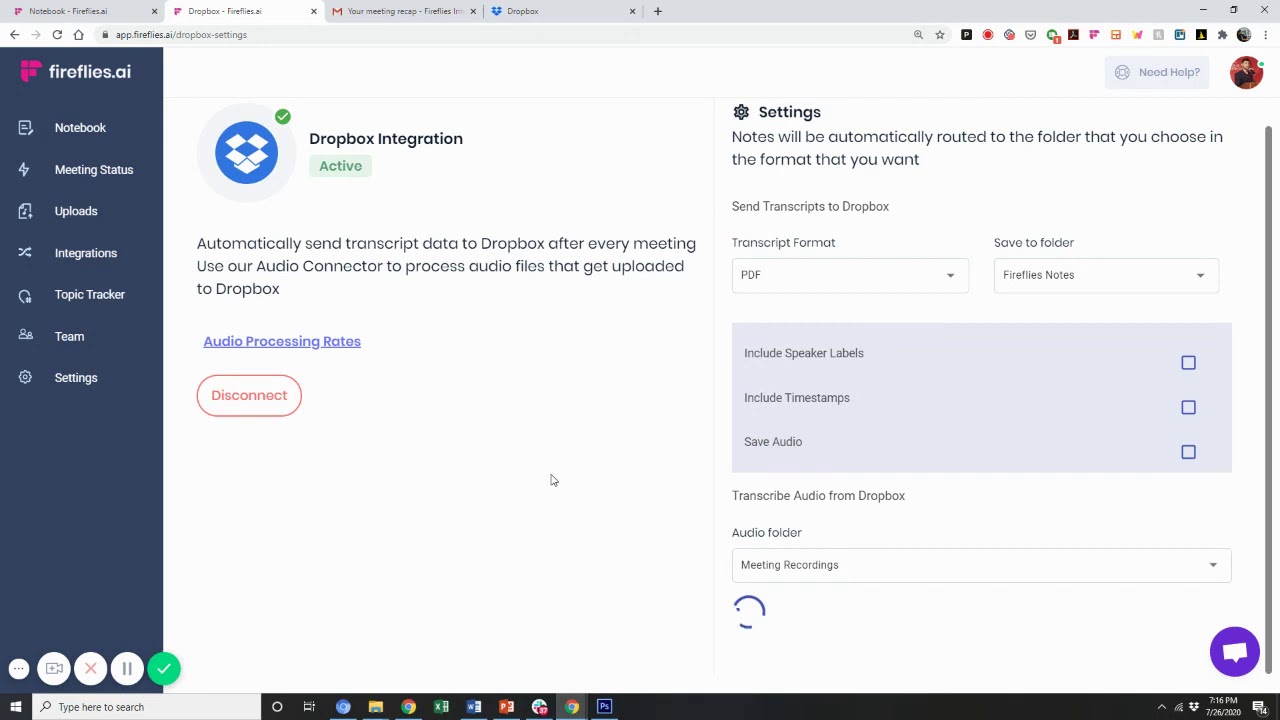1280x720 pixels.
Task: Open Settings in the left sidebar
Action: point(58,378)
